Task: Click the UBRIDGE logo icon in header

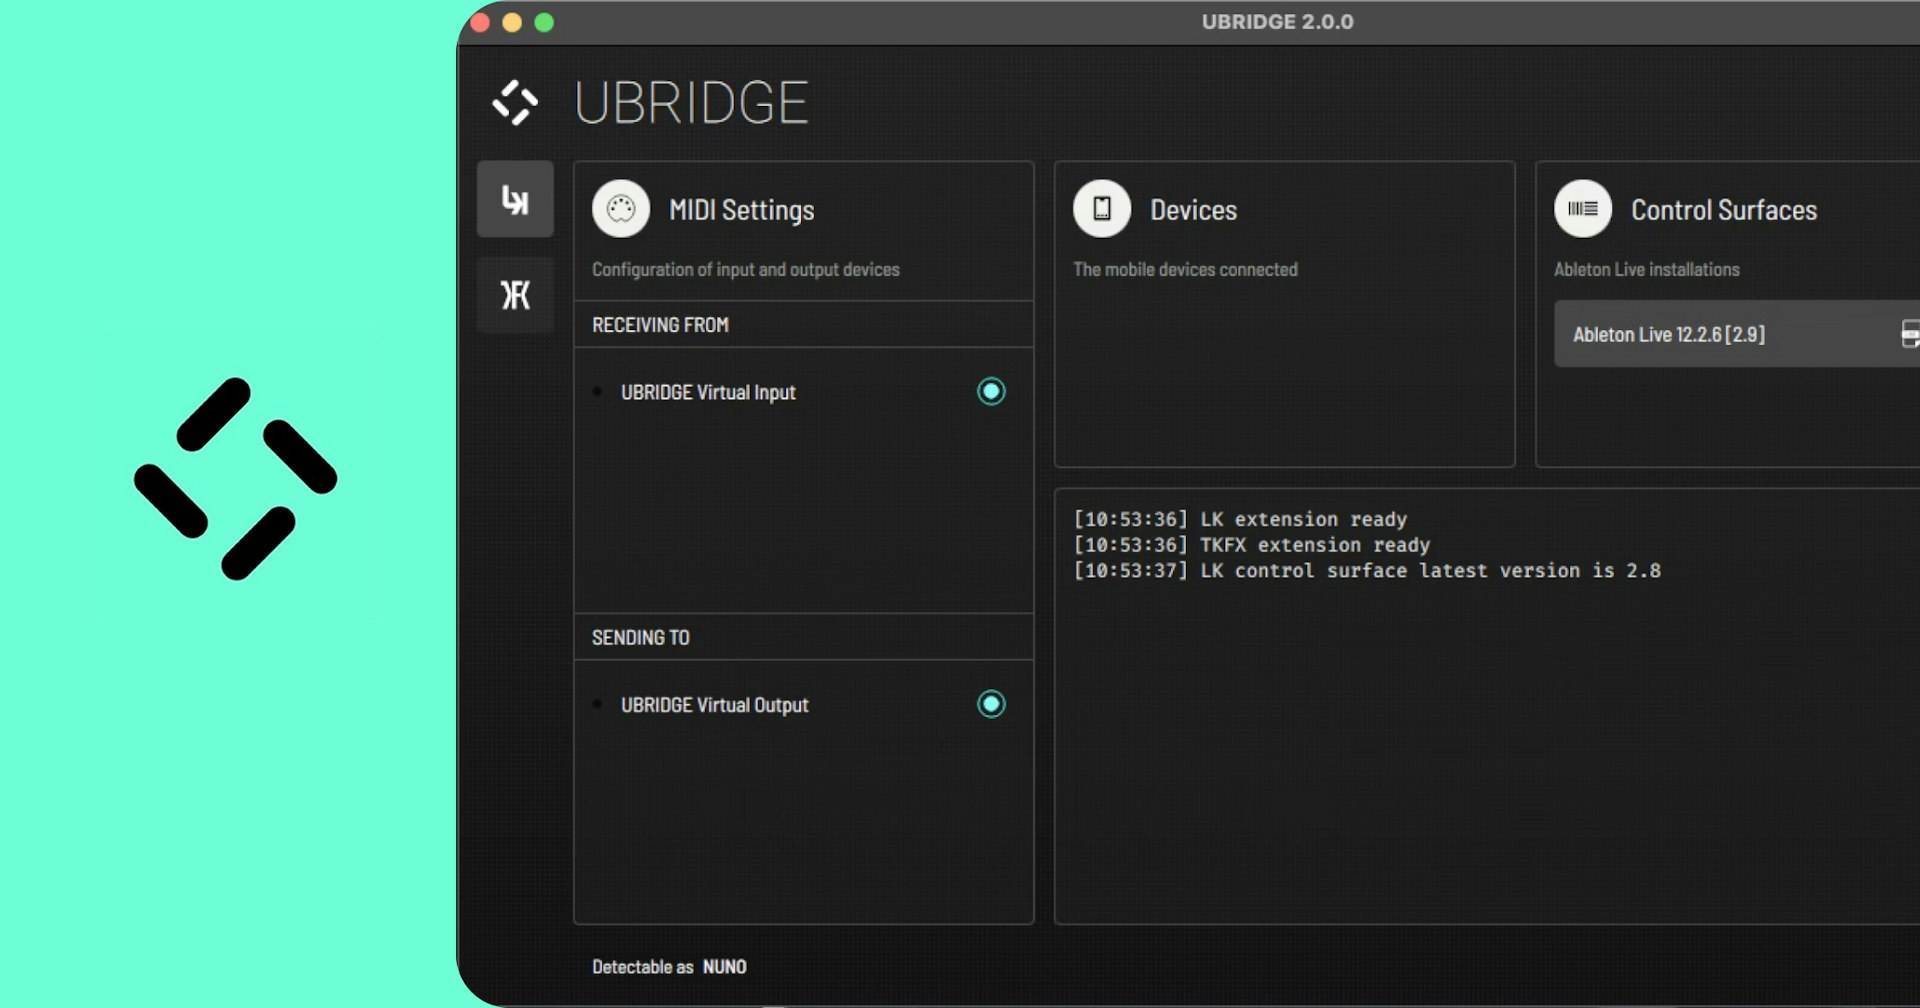Action: pyautogui.click(x=516, y=102)
